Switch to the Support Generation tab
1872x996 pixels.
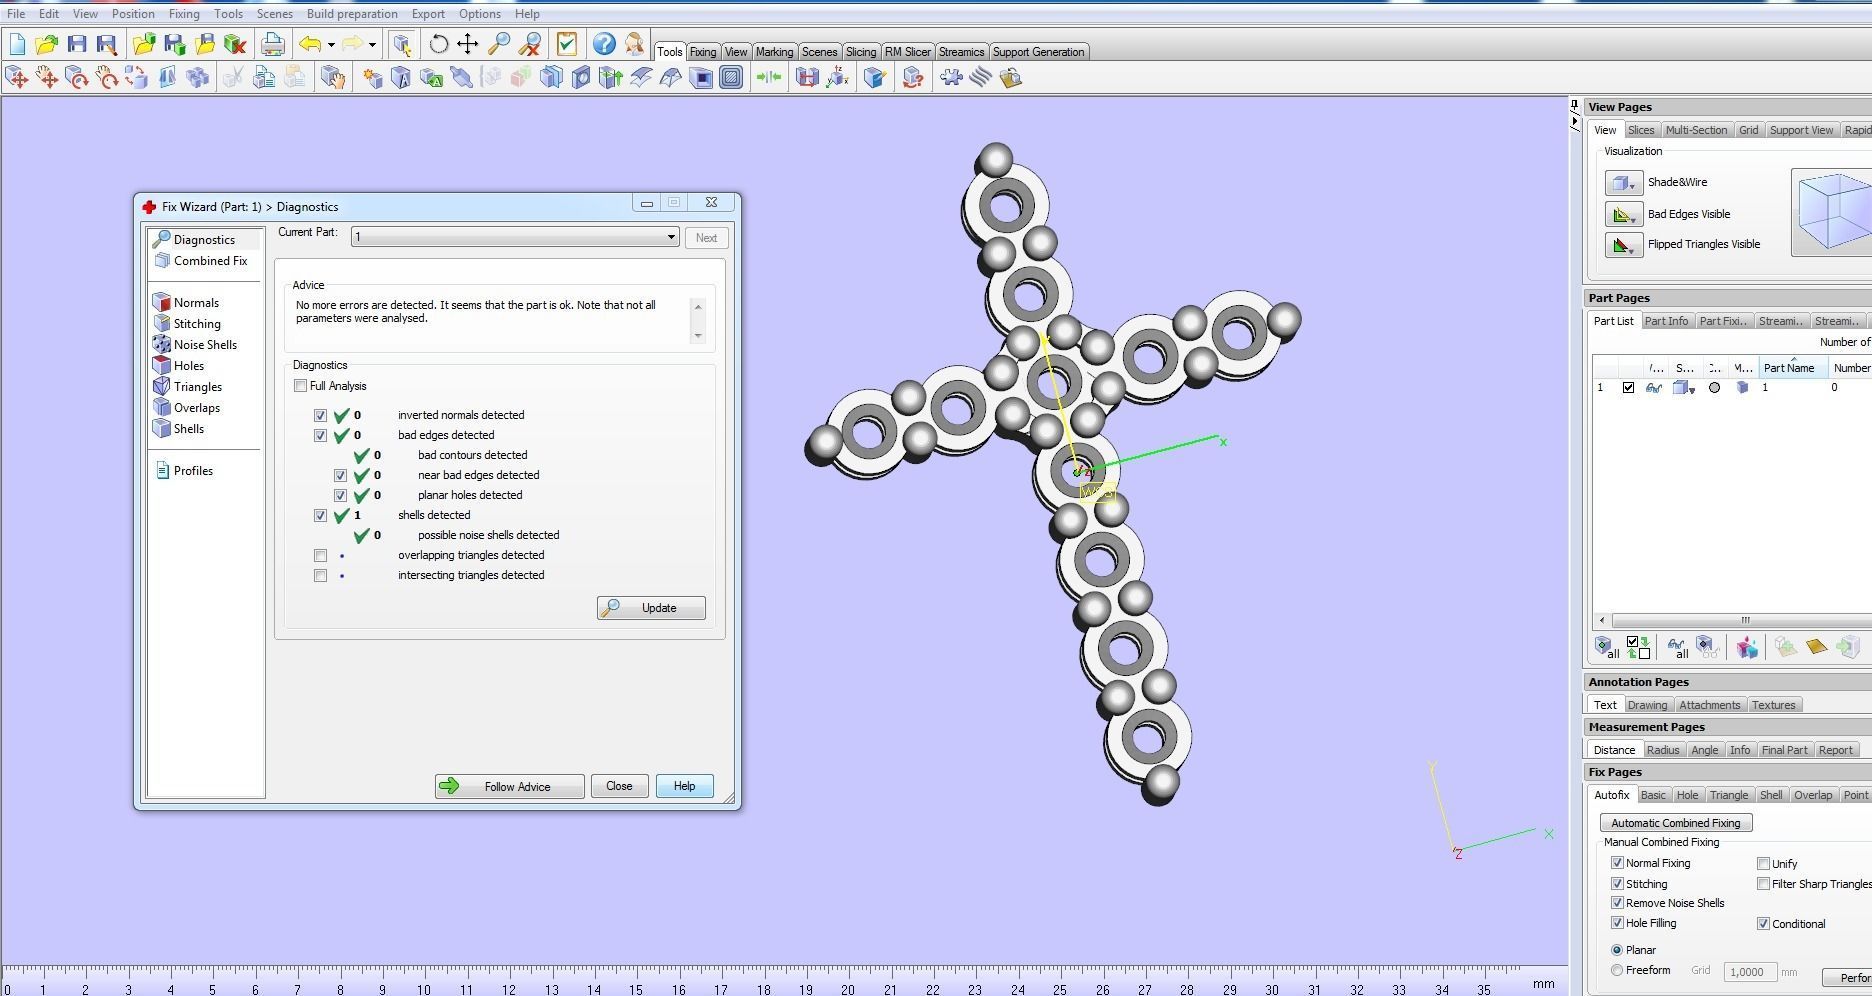coord(1038,52)
